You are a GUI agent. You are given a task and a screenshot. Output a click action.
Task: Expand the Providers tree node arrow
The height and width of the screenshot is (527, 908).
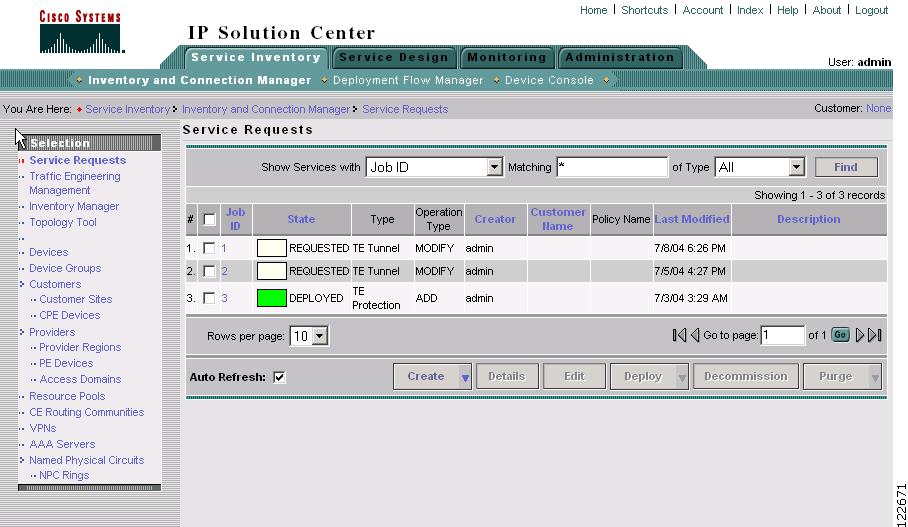pos(22,332)
